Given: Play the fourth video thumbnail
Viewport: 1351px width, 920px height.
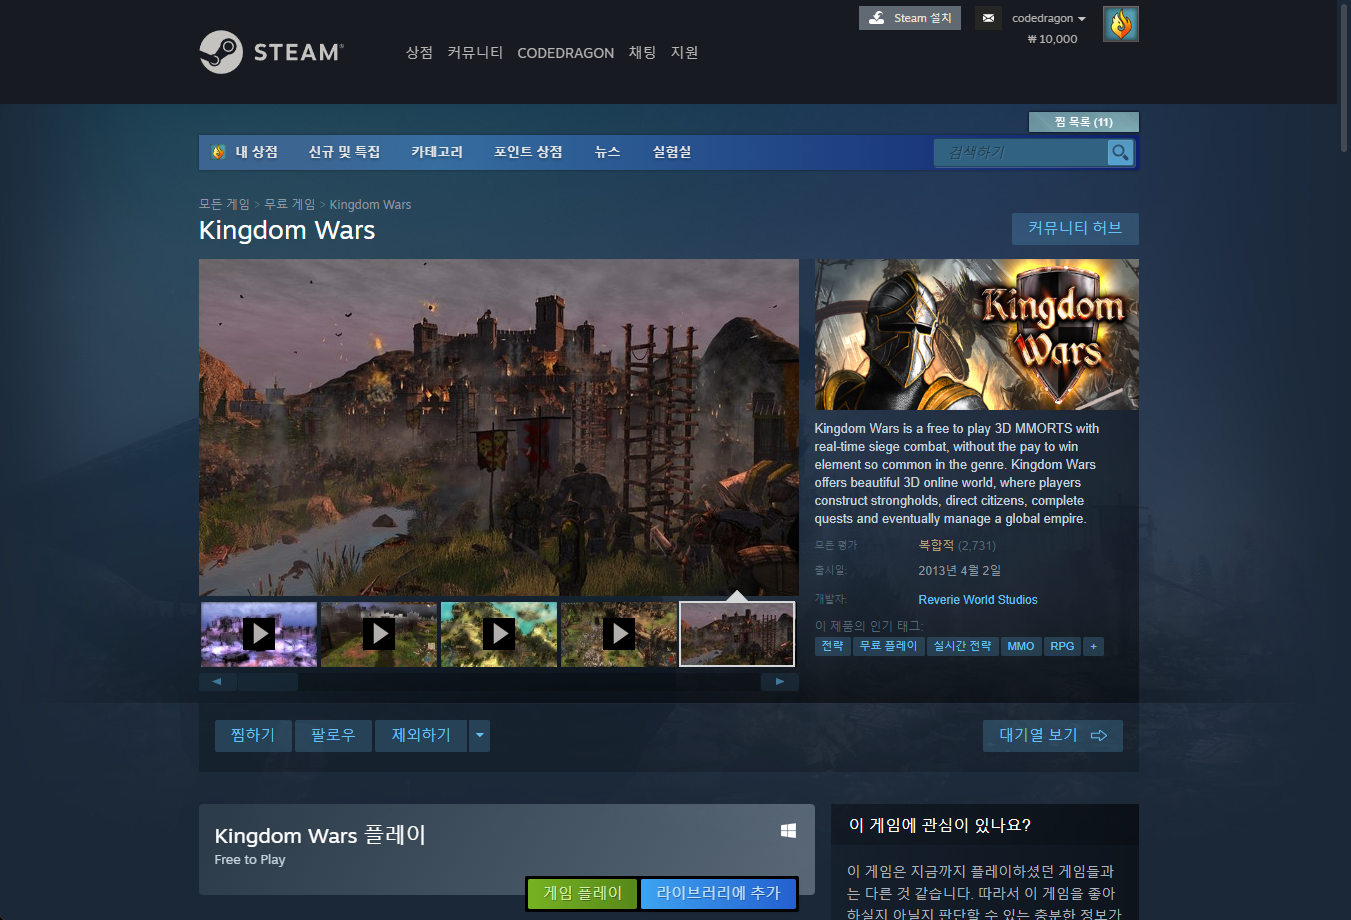Looking at the screenshot, I should [619, 634].
